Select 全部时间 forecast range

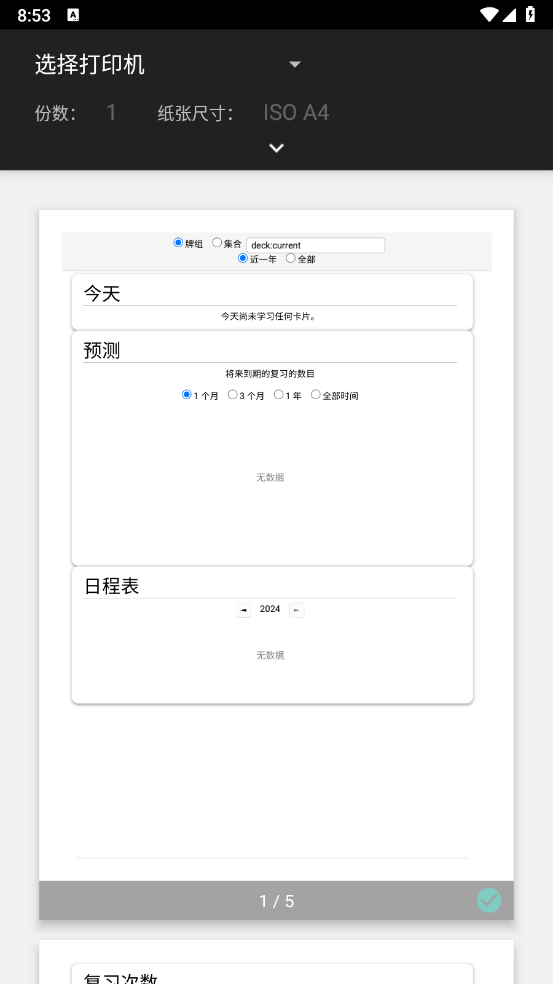tap(316, 395)
